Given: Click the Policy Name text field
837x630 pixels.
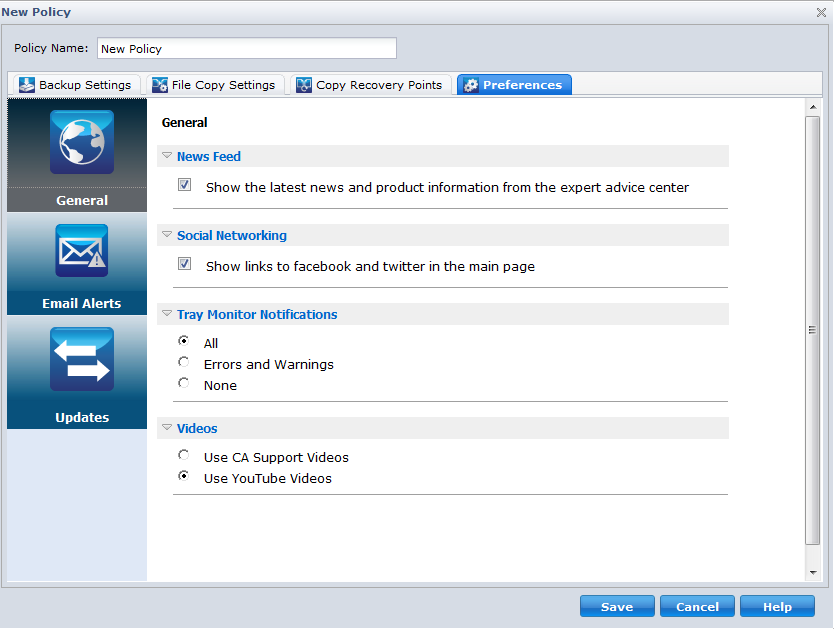Looking at the screenshot, I should coord(246,48).
